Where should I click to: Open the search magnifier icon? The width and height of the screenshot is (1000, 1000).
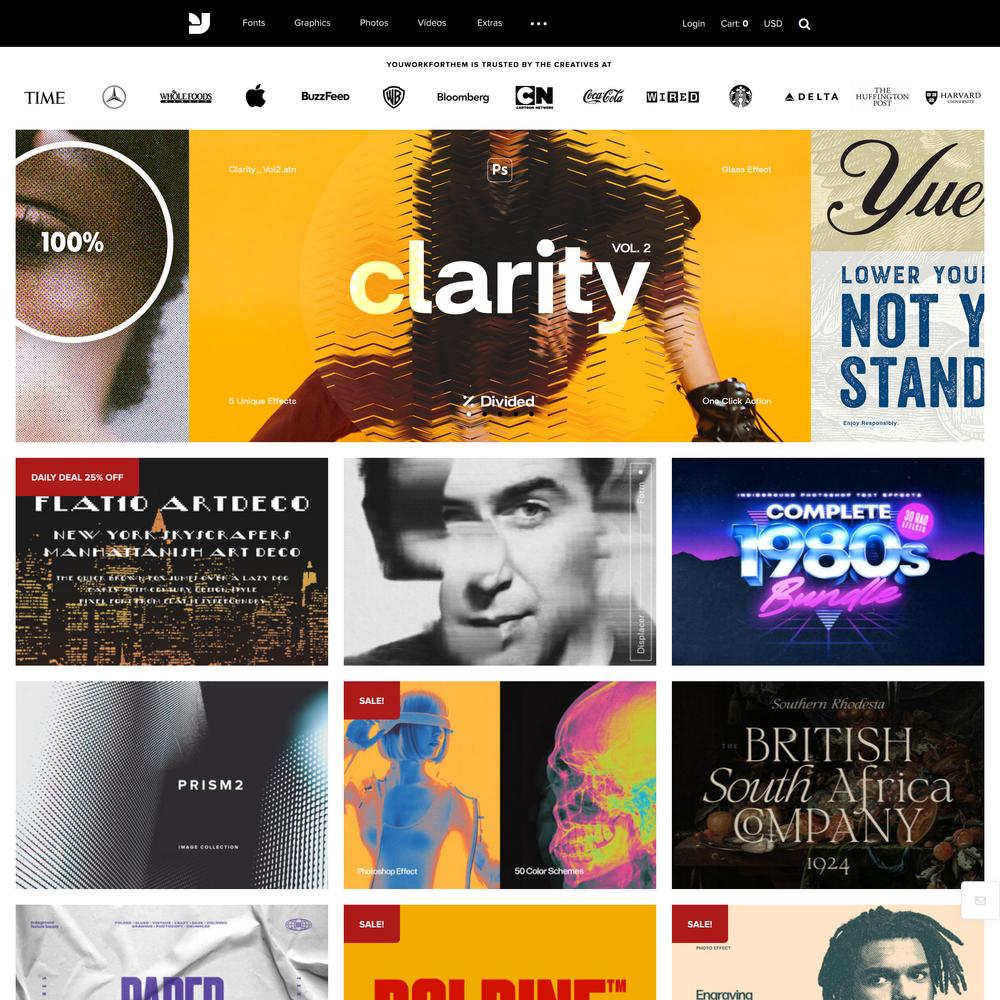pyautogui.click(x=804, y=24)
